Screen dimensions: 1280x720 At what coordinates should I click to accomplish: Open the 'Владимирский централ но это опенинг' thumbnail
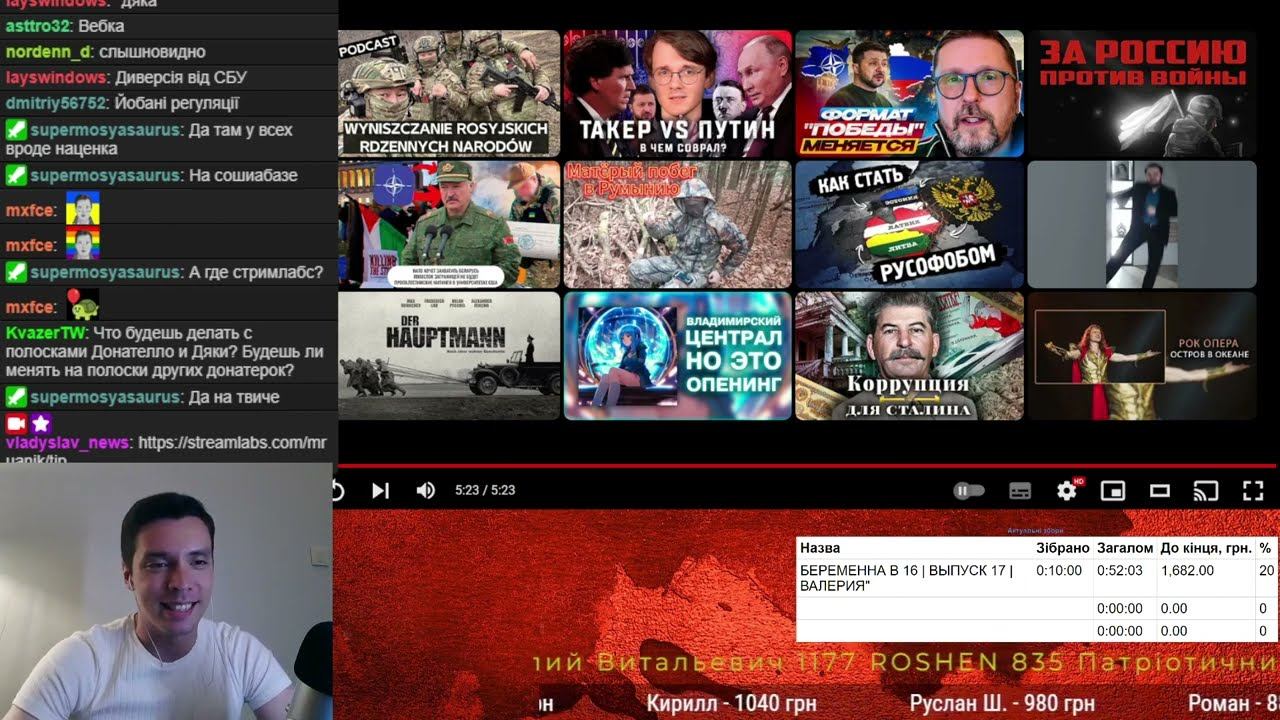click(x=677, y=355)
